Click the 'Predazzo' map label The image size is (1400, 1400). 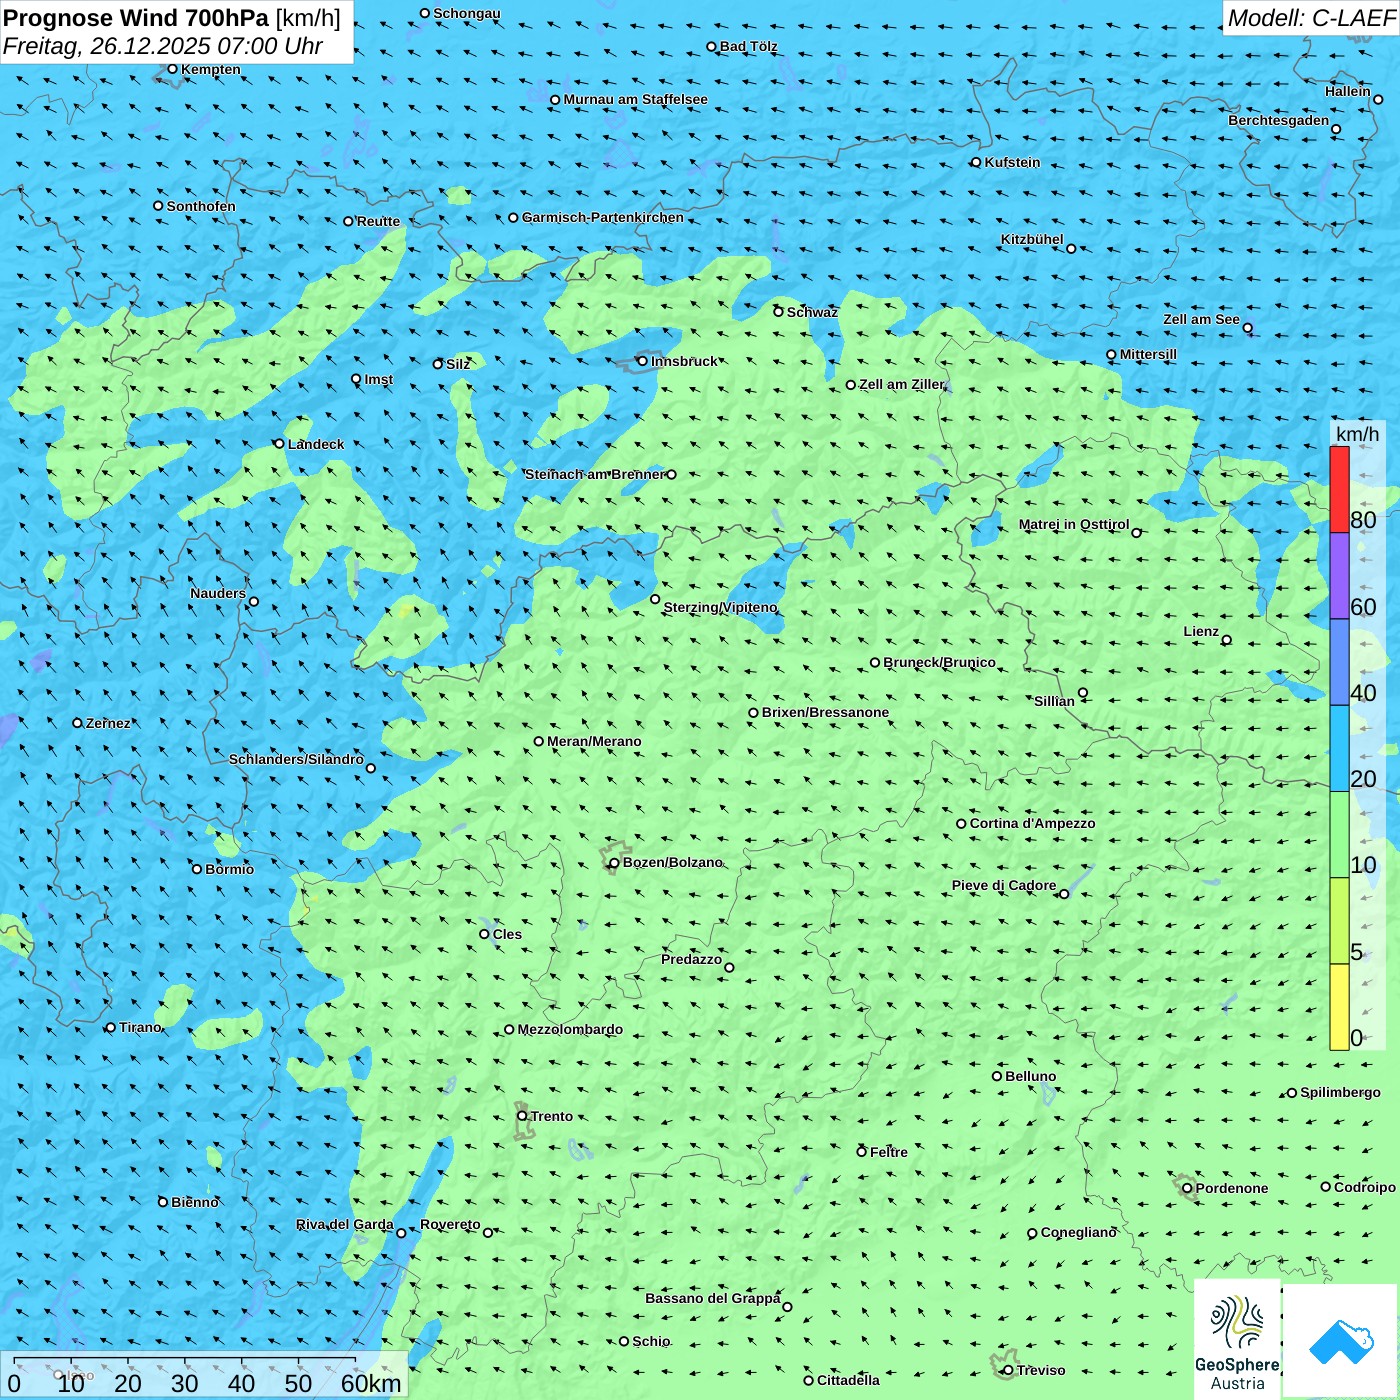coord(691,960)
